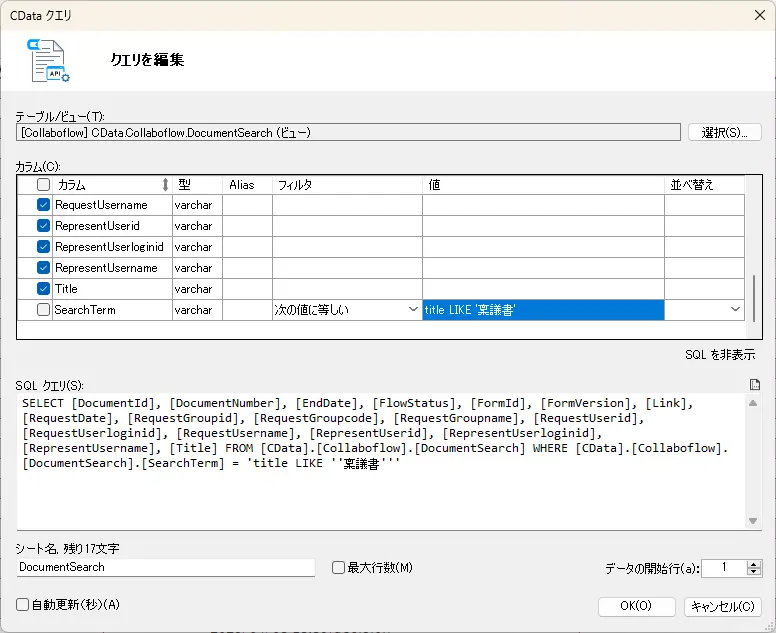Increase the data start row stepper
The width and height of the screenshot is (776, 633).
[x=754, y=564]
